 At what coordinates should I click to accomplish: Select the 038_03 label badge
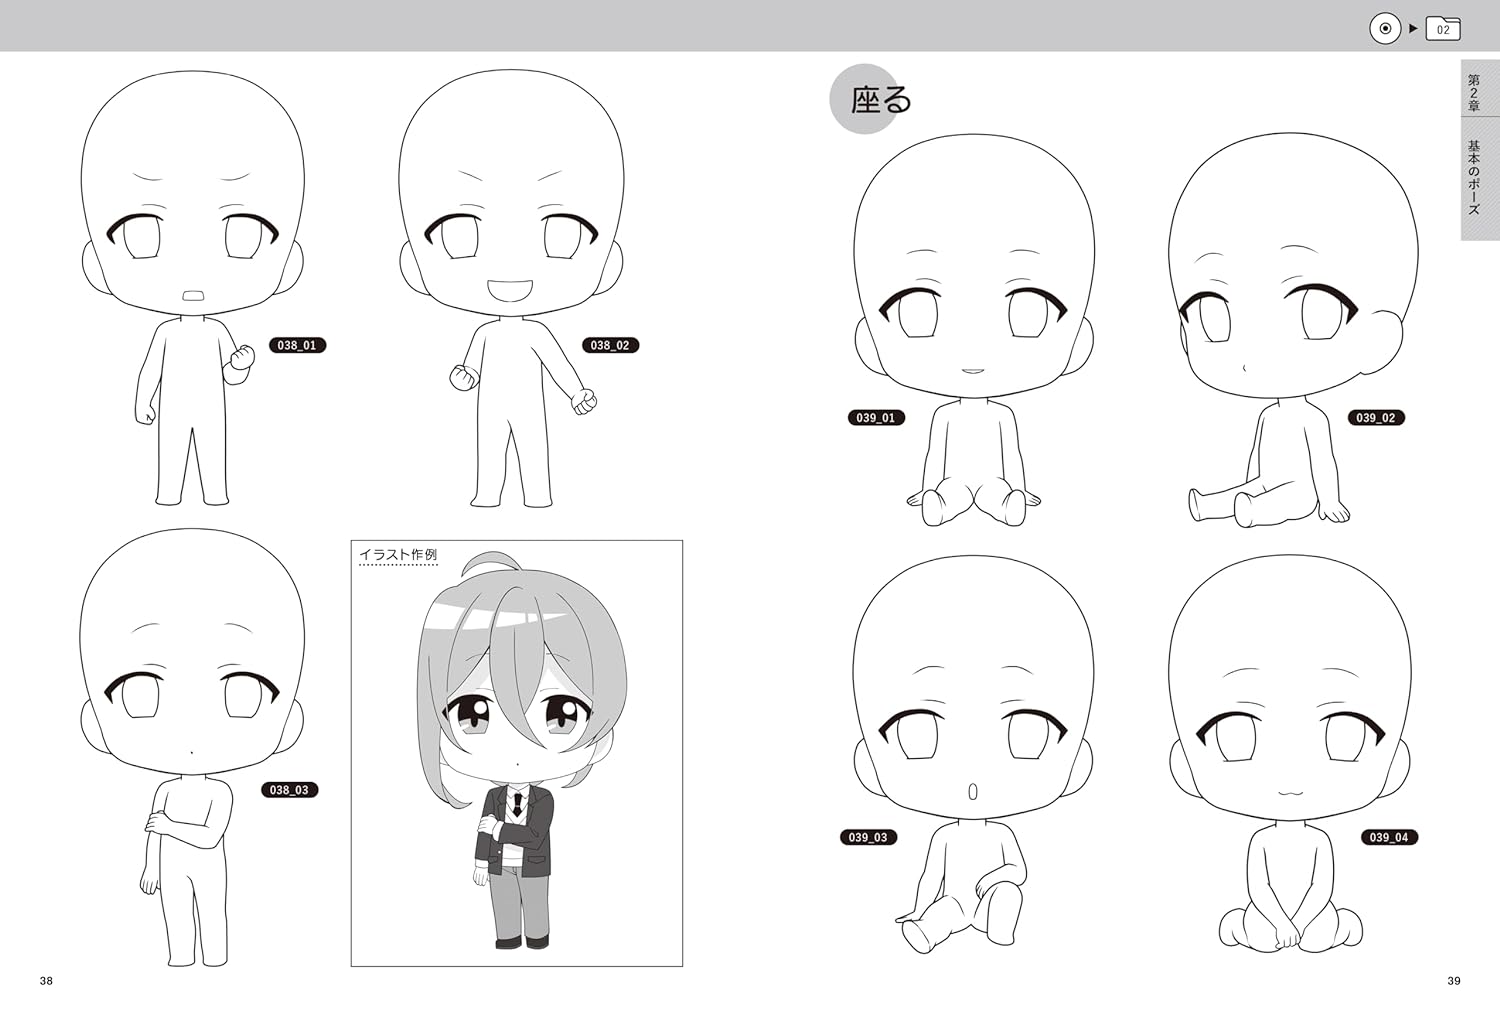(290, 790)
